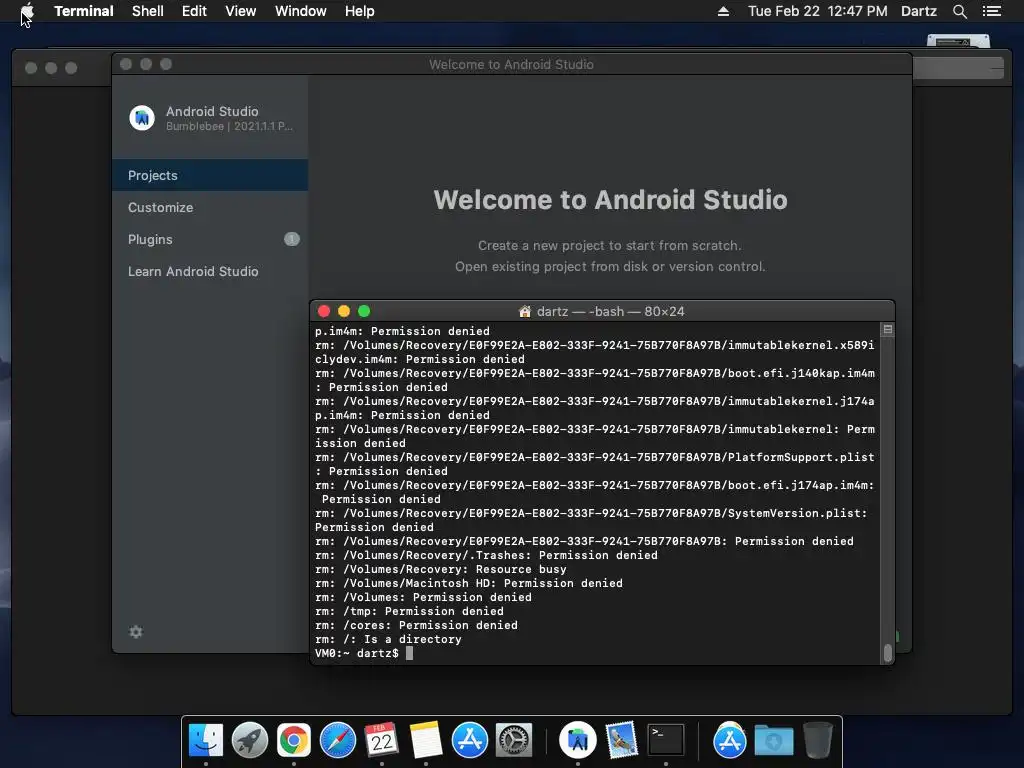
Task: Open App Store icon beside Notes
Action: [x=470, y=740]
